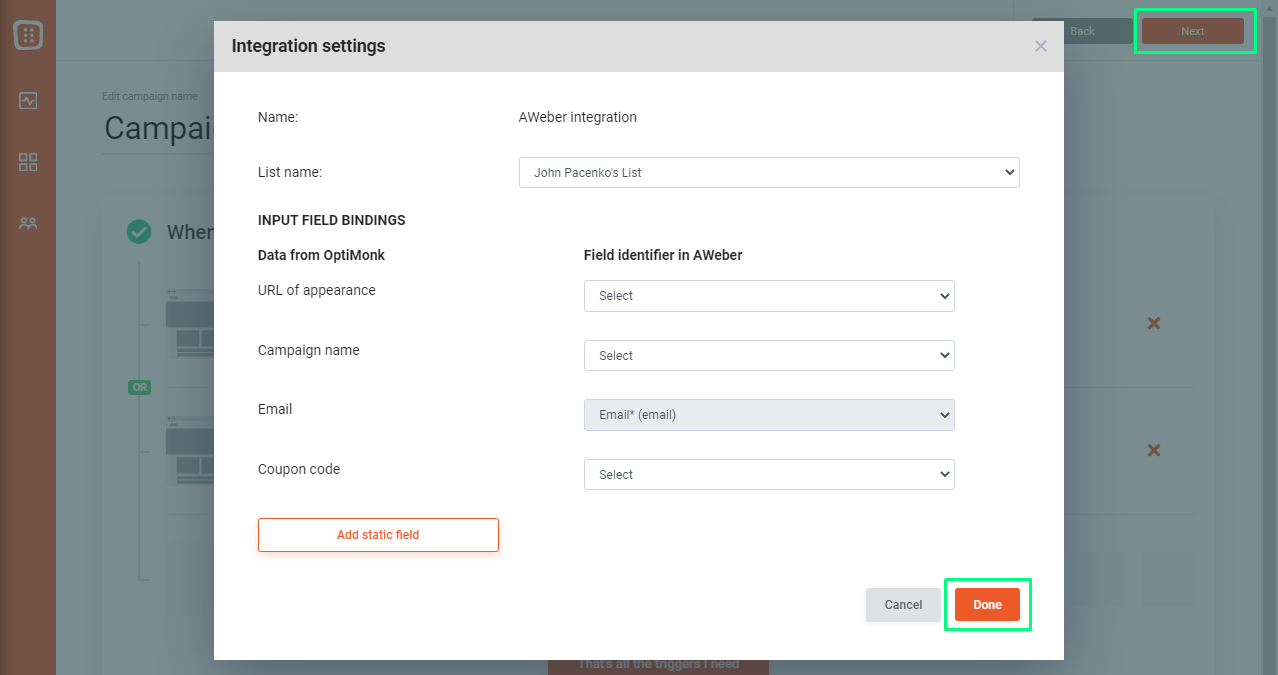Click the OptiMonk logo icon in the sidebar

coord(28,35)
